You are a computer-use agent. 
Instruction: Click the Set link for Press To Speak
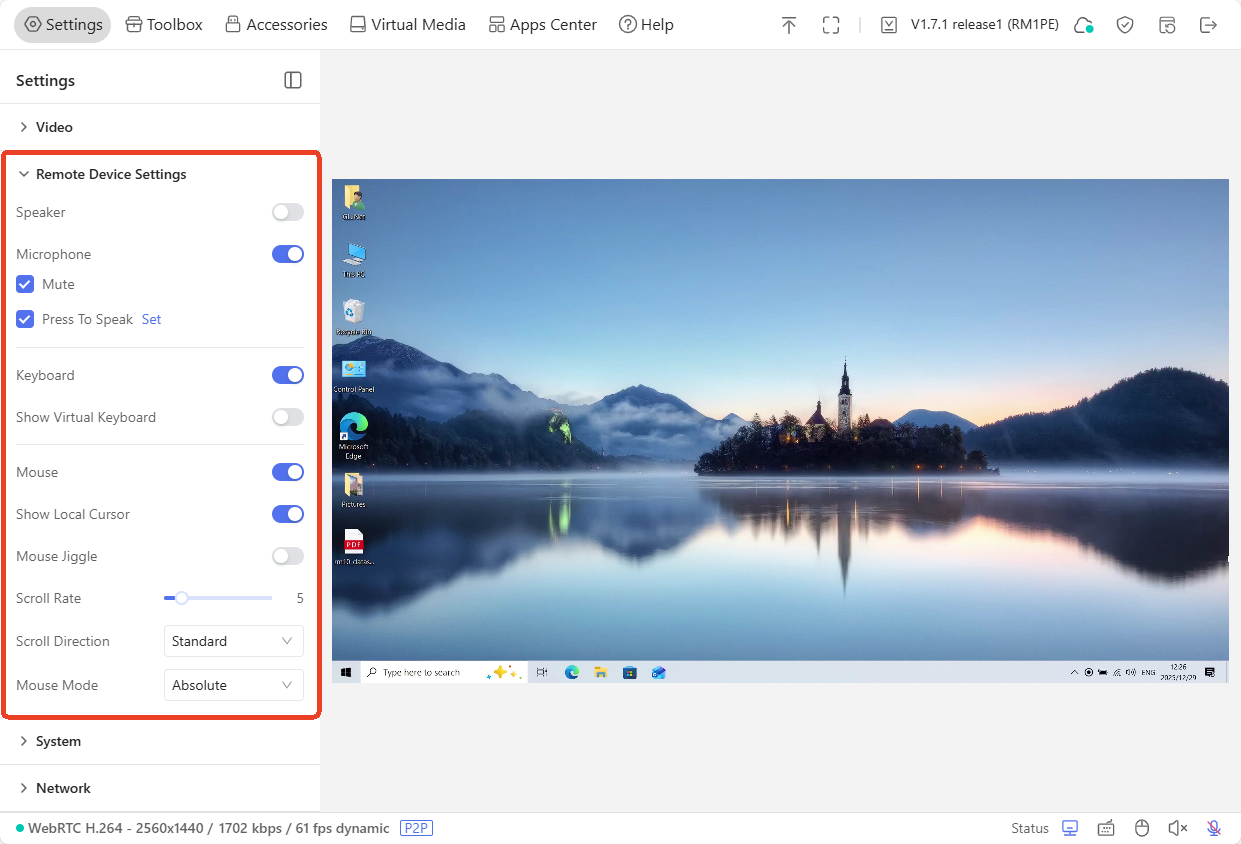(x=151, y=319)
